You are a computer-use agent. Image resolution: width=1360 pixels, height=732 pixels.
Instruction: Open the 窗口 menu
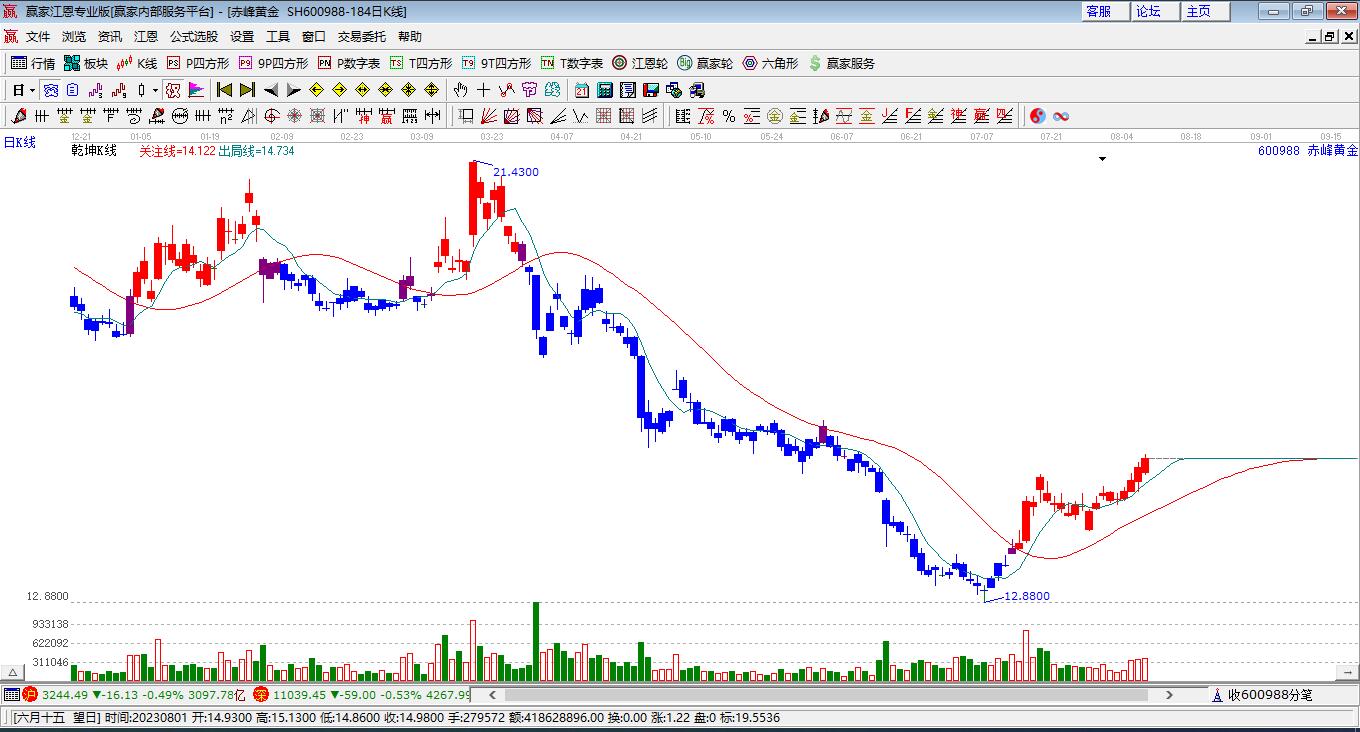pyautogui.click(x=314, y=37)
